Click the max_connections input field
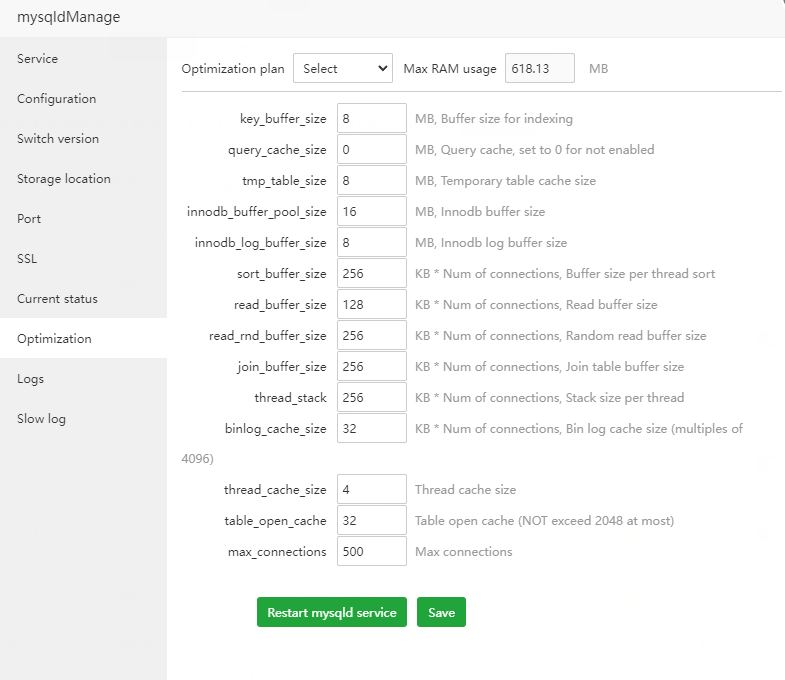785x680 pixels. coord(371,552)
